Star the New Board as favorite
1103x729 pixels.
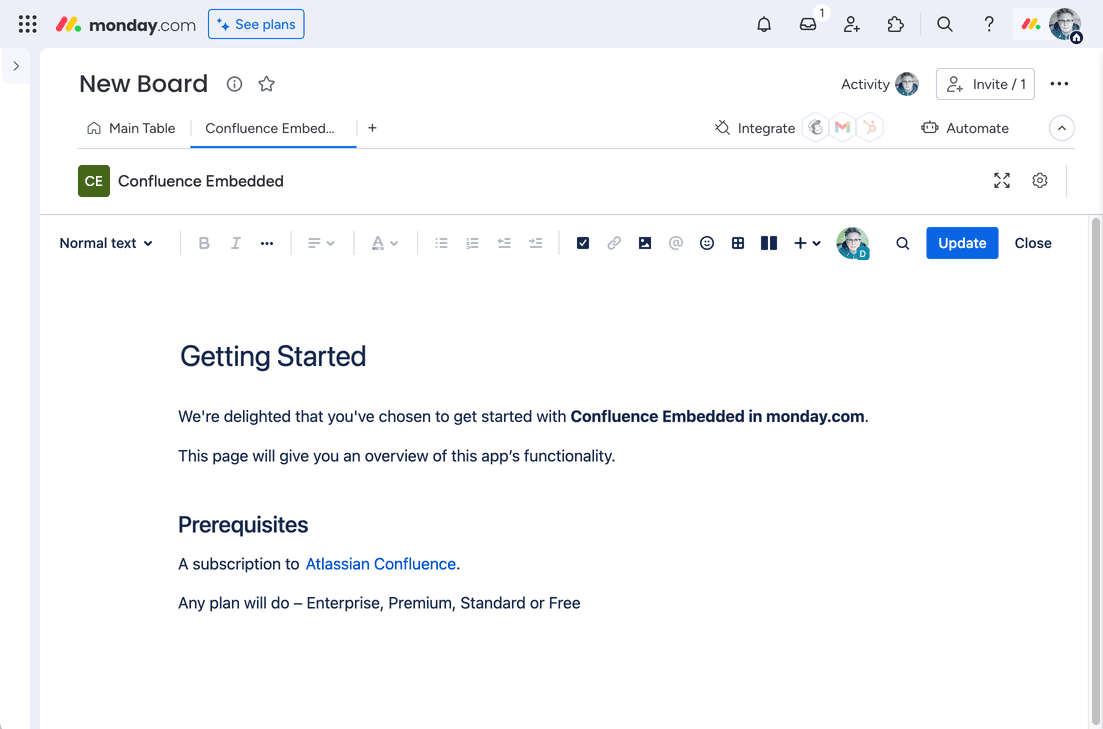[x=267, y=84]
